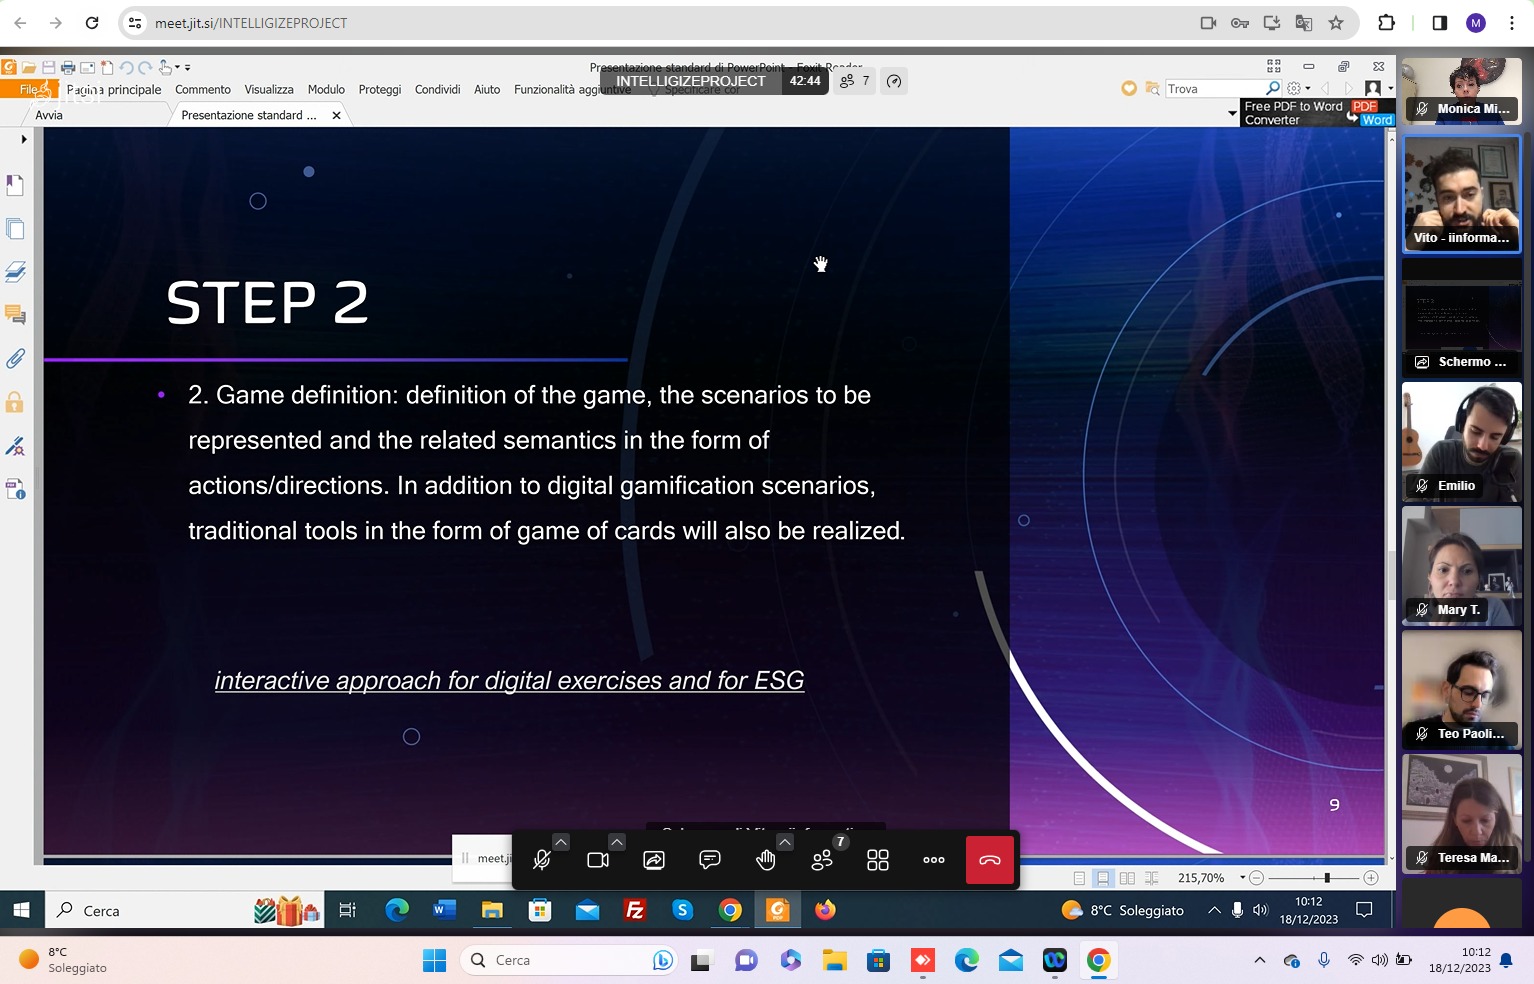The width and height of the screenshot is (1534, 984).
Task: Collapse the ribbon with the black arrow
Action: [x=1232, y=114]
